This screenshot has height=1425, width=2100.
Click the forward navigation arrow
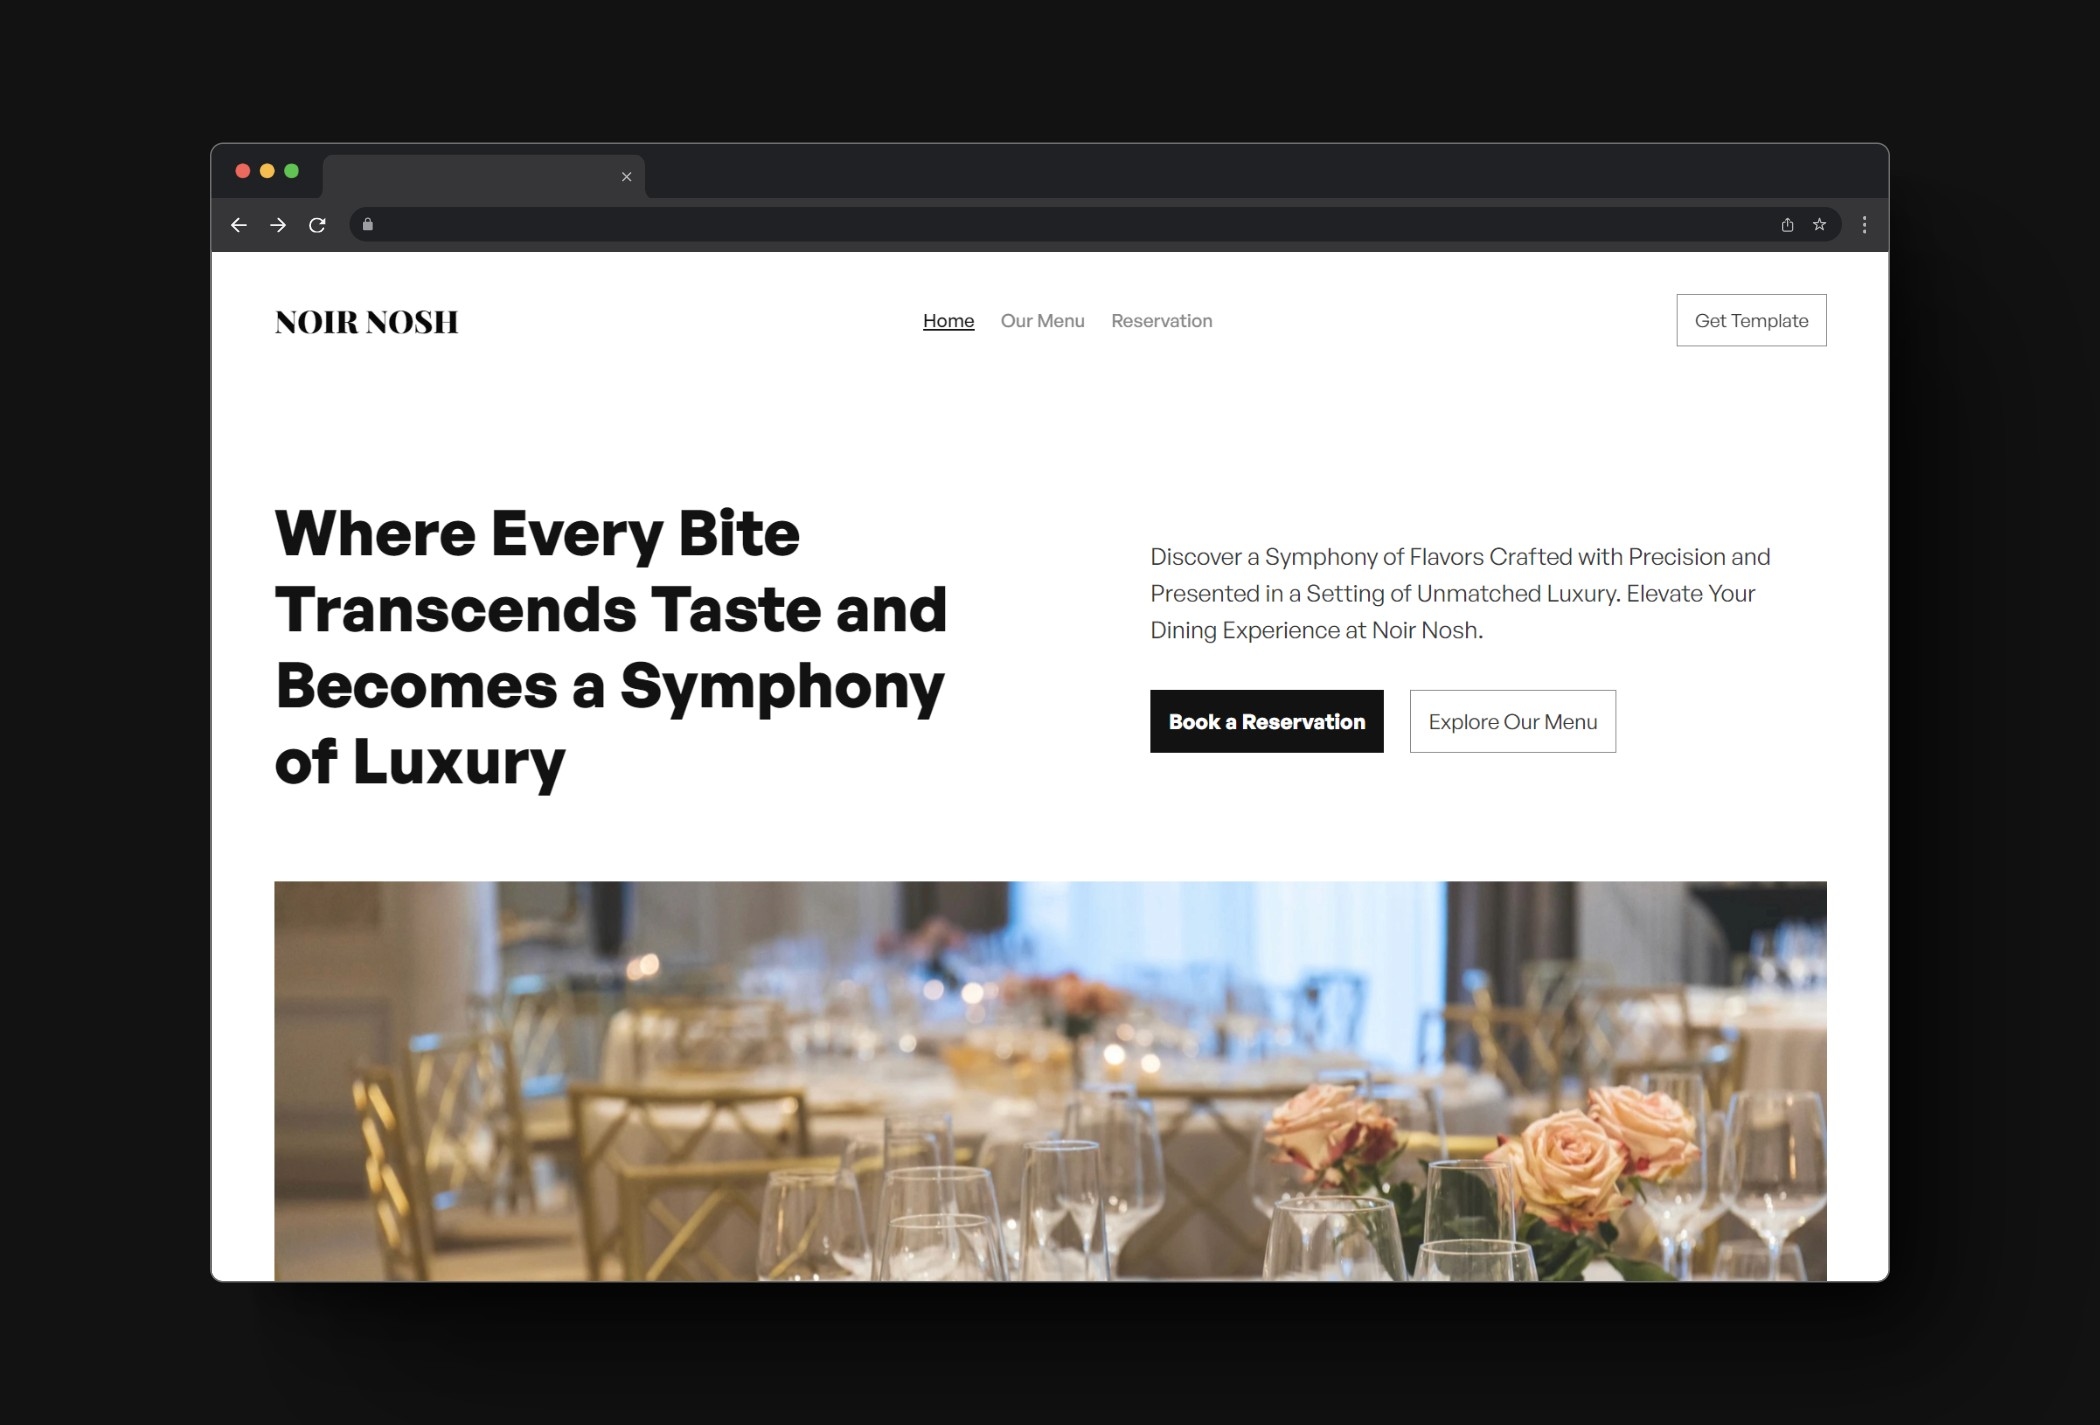277,224
